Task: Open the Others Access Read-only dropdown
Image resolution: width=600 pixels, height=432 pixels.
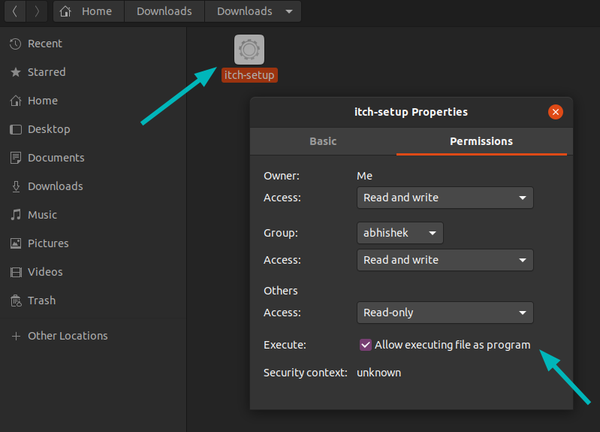Action: click(444, 313)
